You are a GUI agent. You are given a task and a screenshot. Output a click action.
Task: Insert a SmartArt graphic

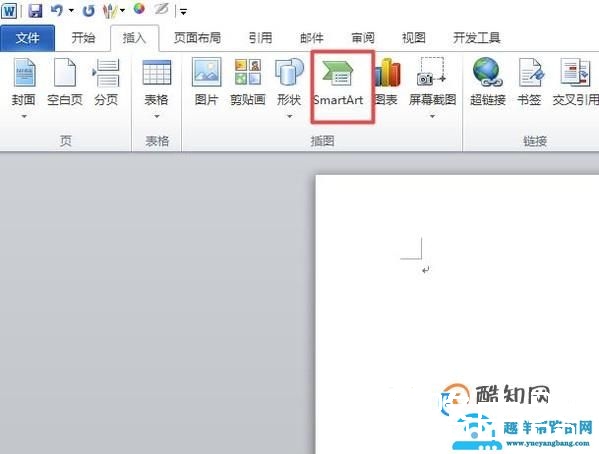338,83
